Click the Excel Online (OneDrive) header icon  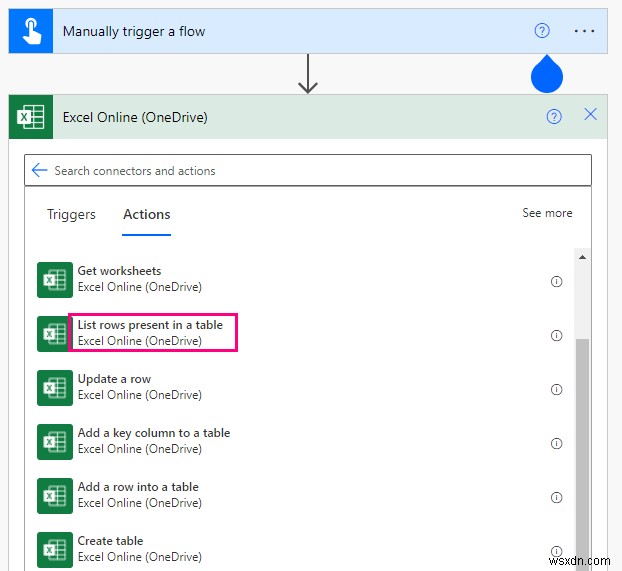coord(31,117)
